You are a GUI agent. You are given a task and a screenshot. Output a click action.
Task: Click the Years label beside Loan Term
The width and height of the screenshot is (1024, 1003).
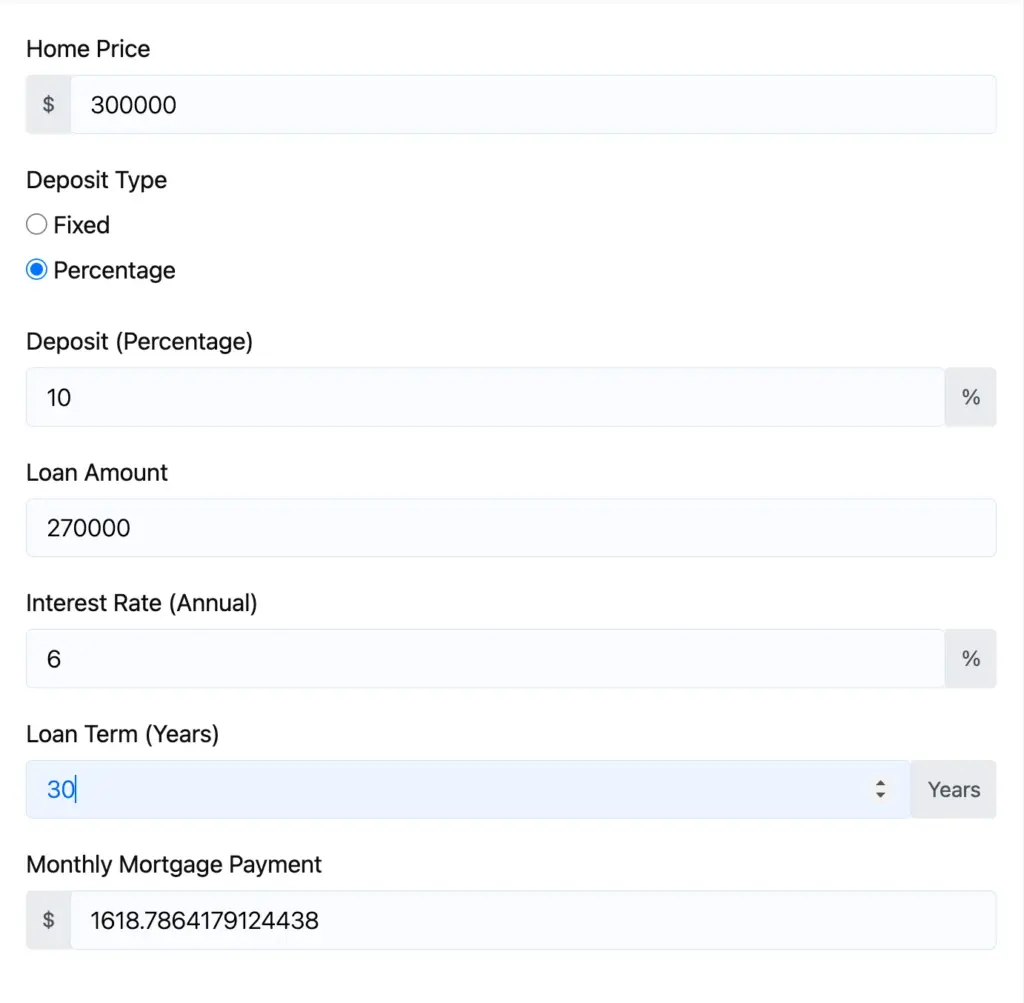pyautogui.click(x=952, y=789)
